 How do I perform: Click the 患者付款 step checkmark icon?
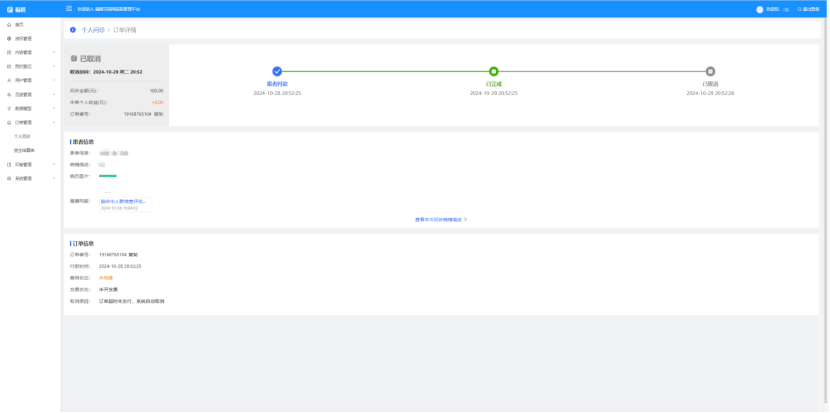pyautogui.click(x=277, y=72)
